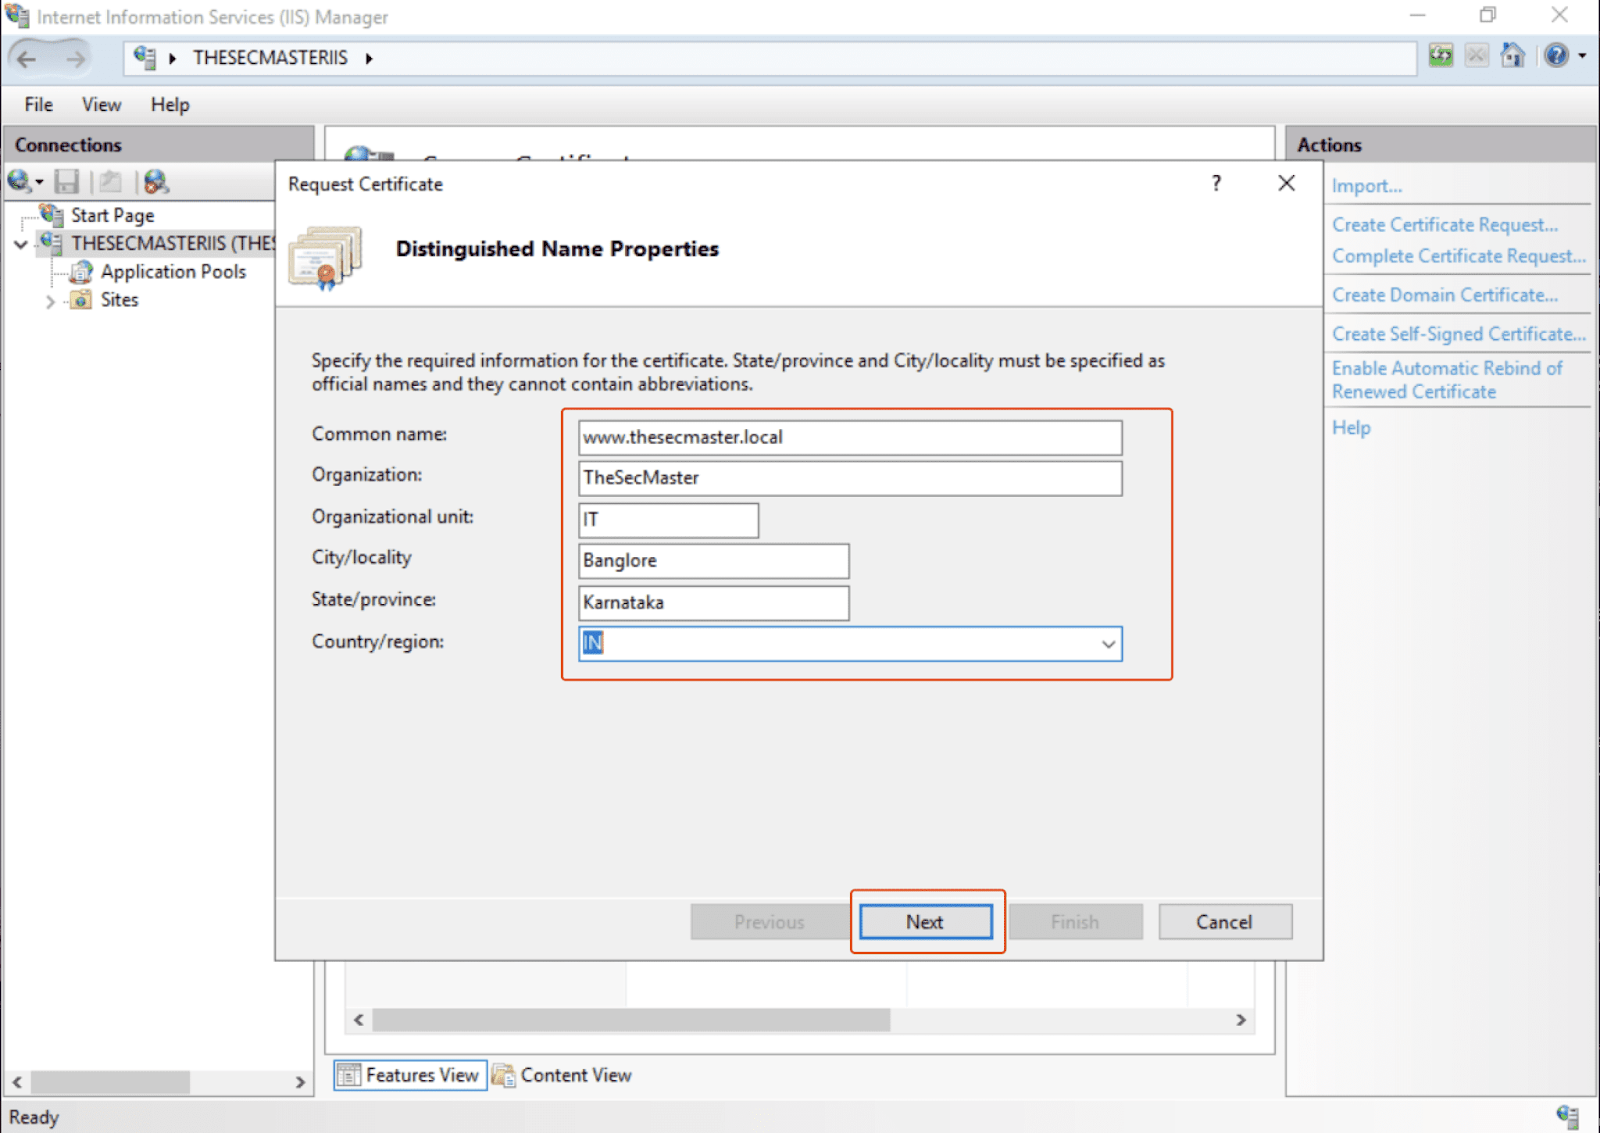Click the City/locality field
The width and height of the screenshot is (1600, 1133).
point(714,561)
